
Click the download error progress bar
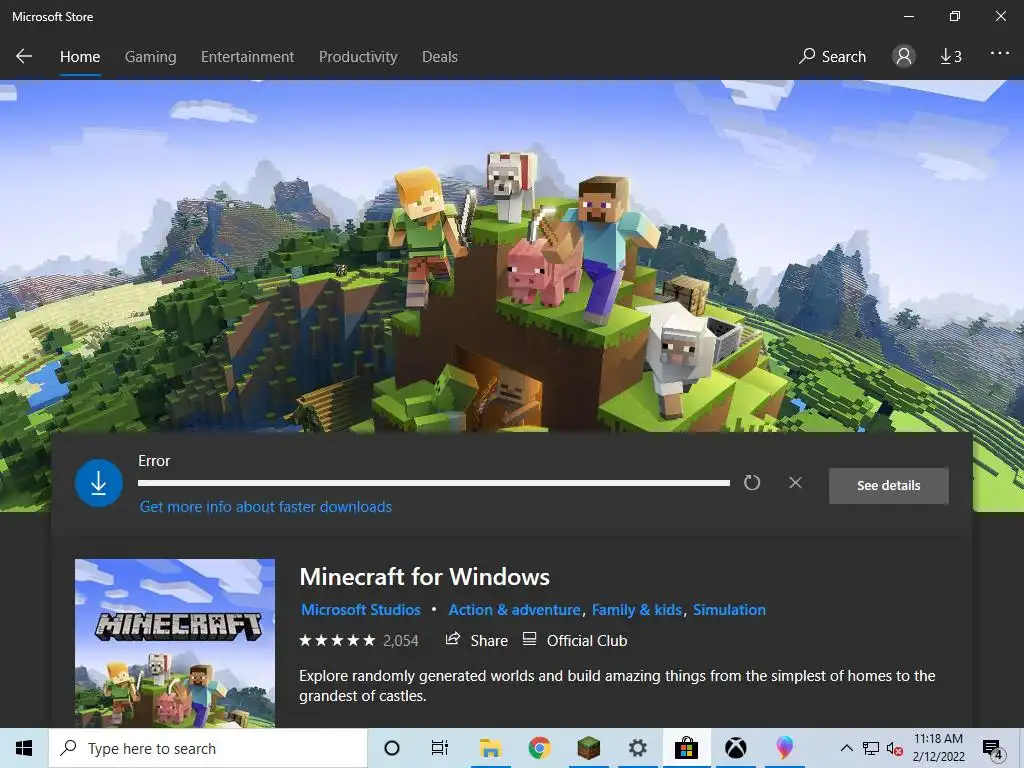click(x=434, y=483)
